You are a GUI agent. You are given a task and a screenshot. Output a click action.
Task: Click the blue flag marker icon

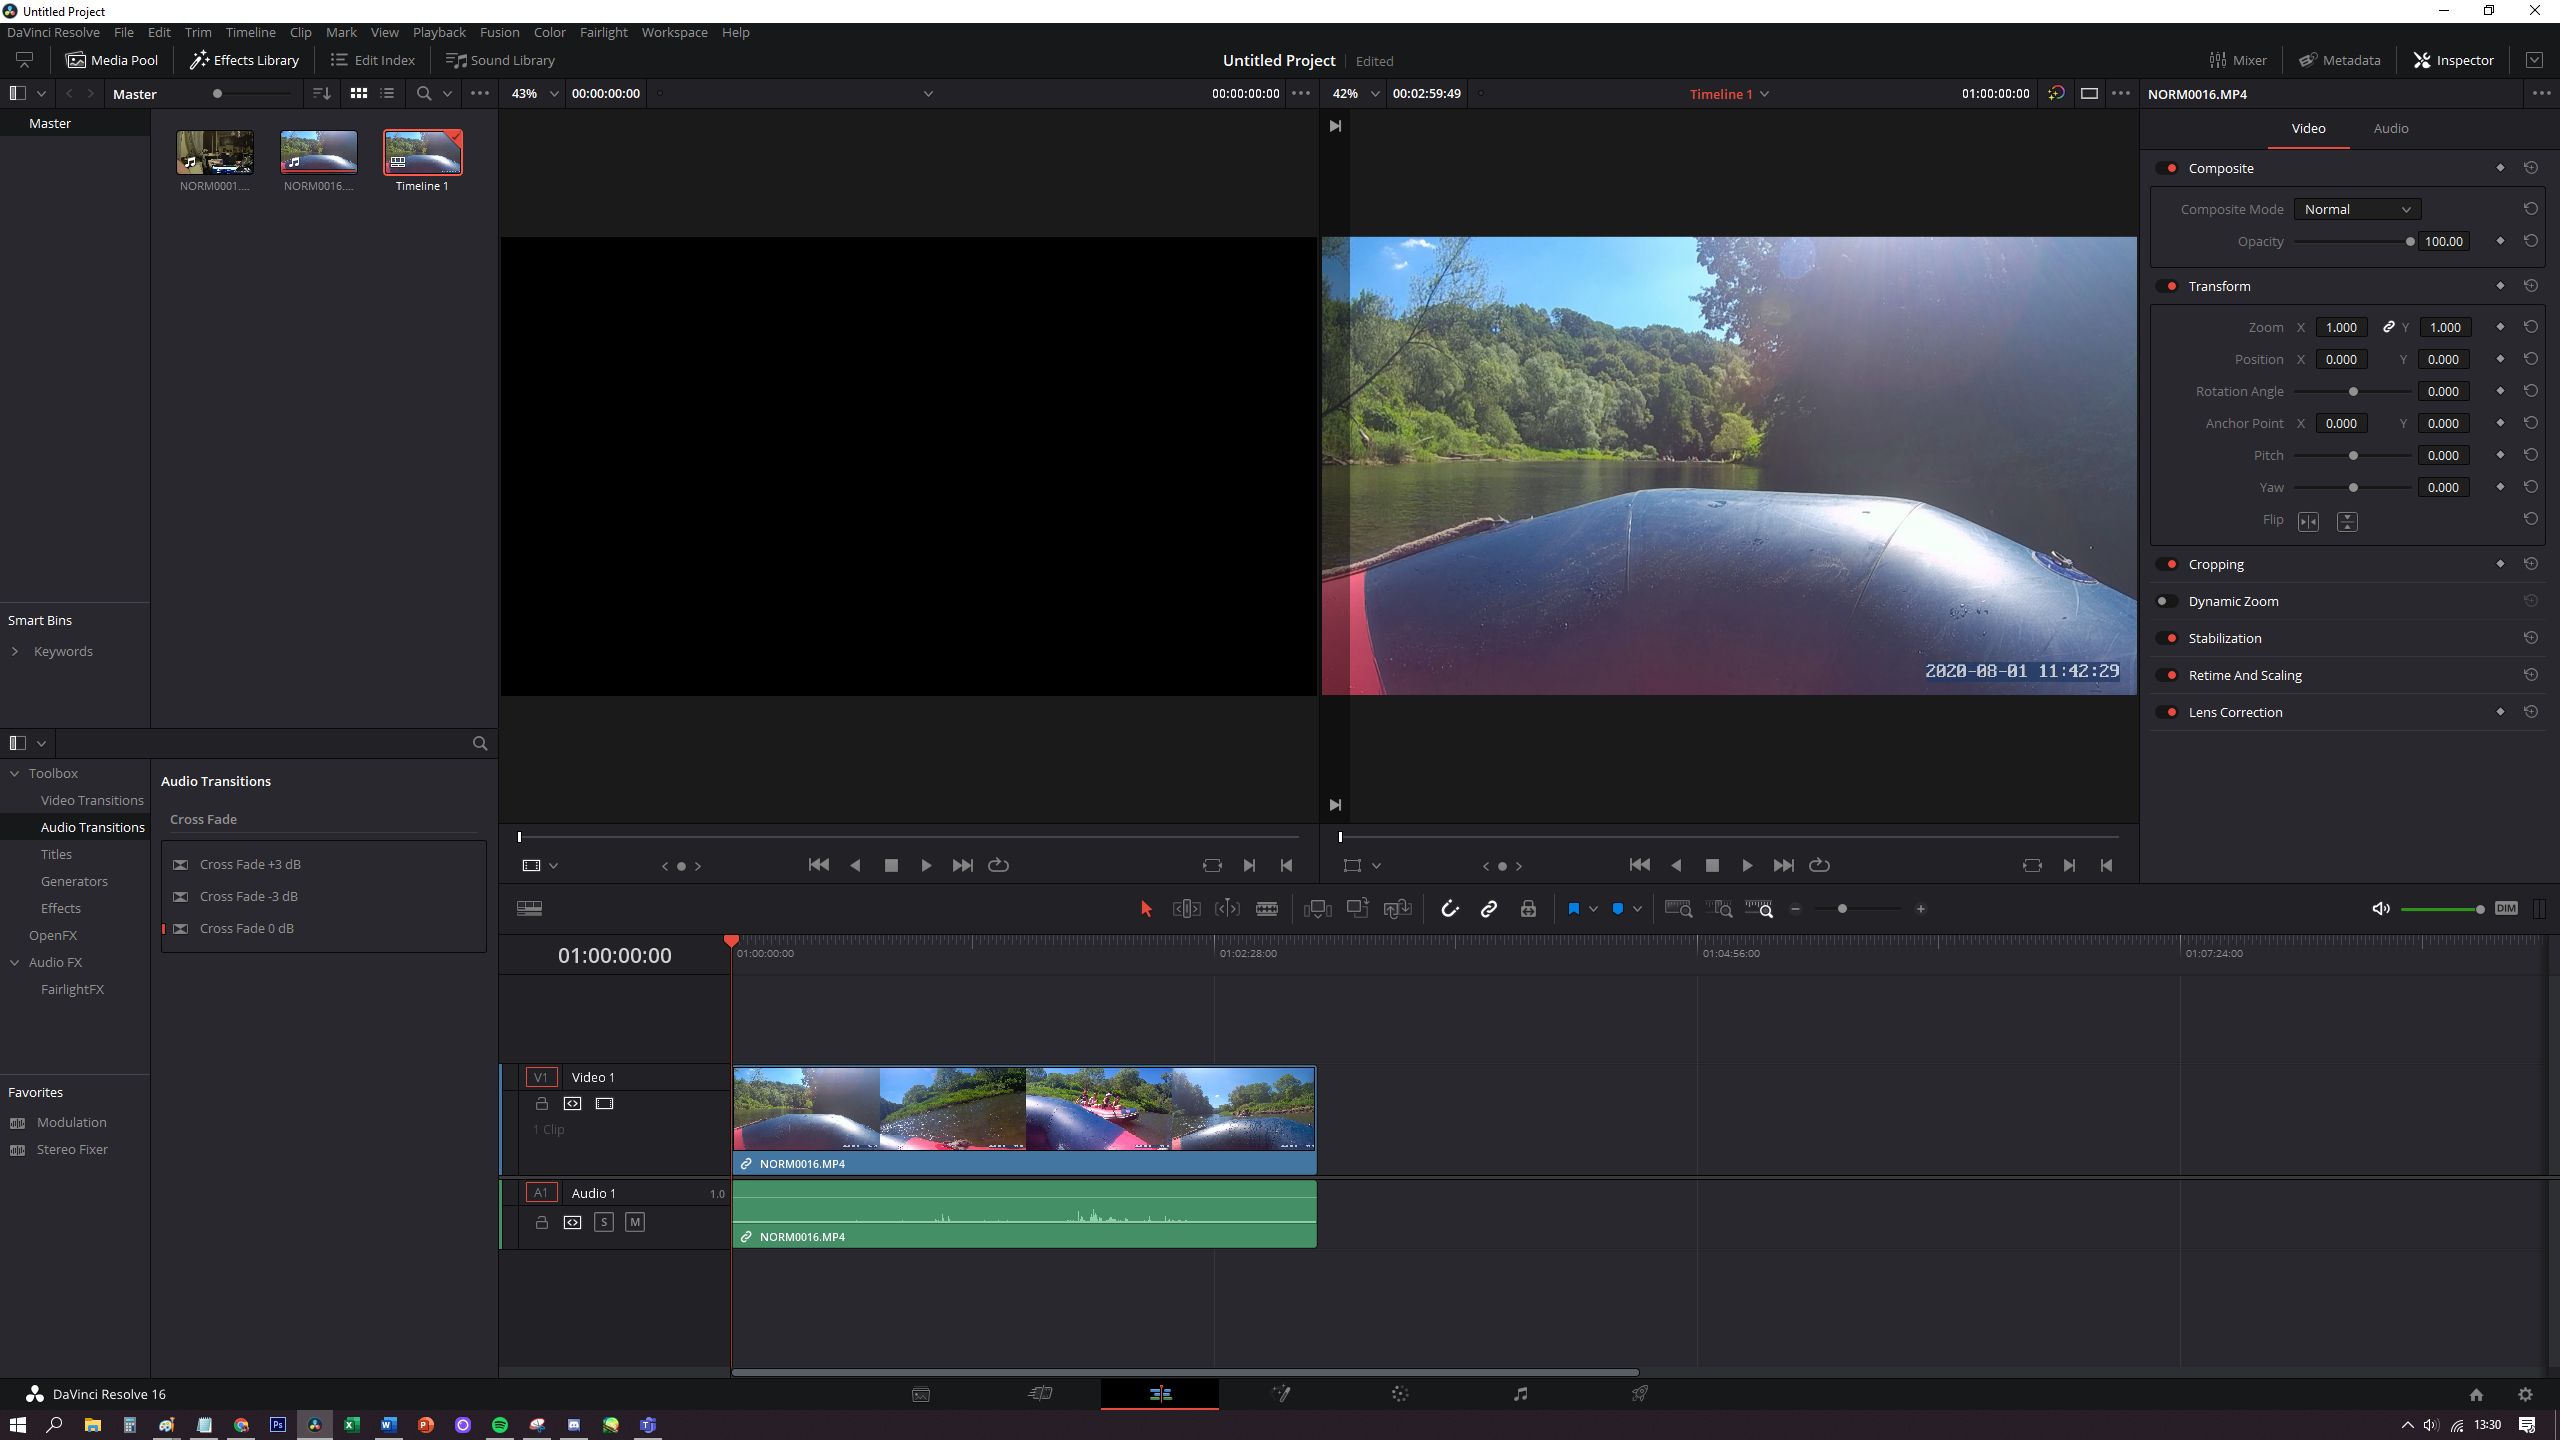(x=1573, y=909)
